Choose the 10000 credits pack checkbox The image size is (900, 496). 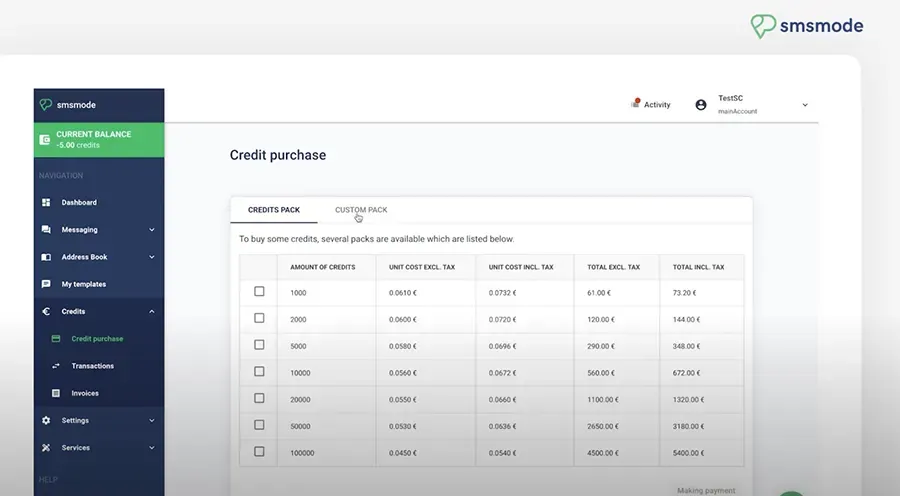click(259, 371)
